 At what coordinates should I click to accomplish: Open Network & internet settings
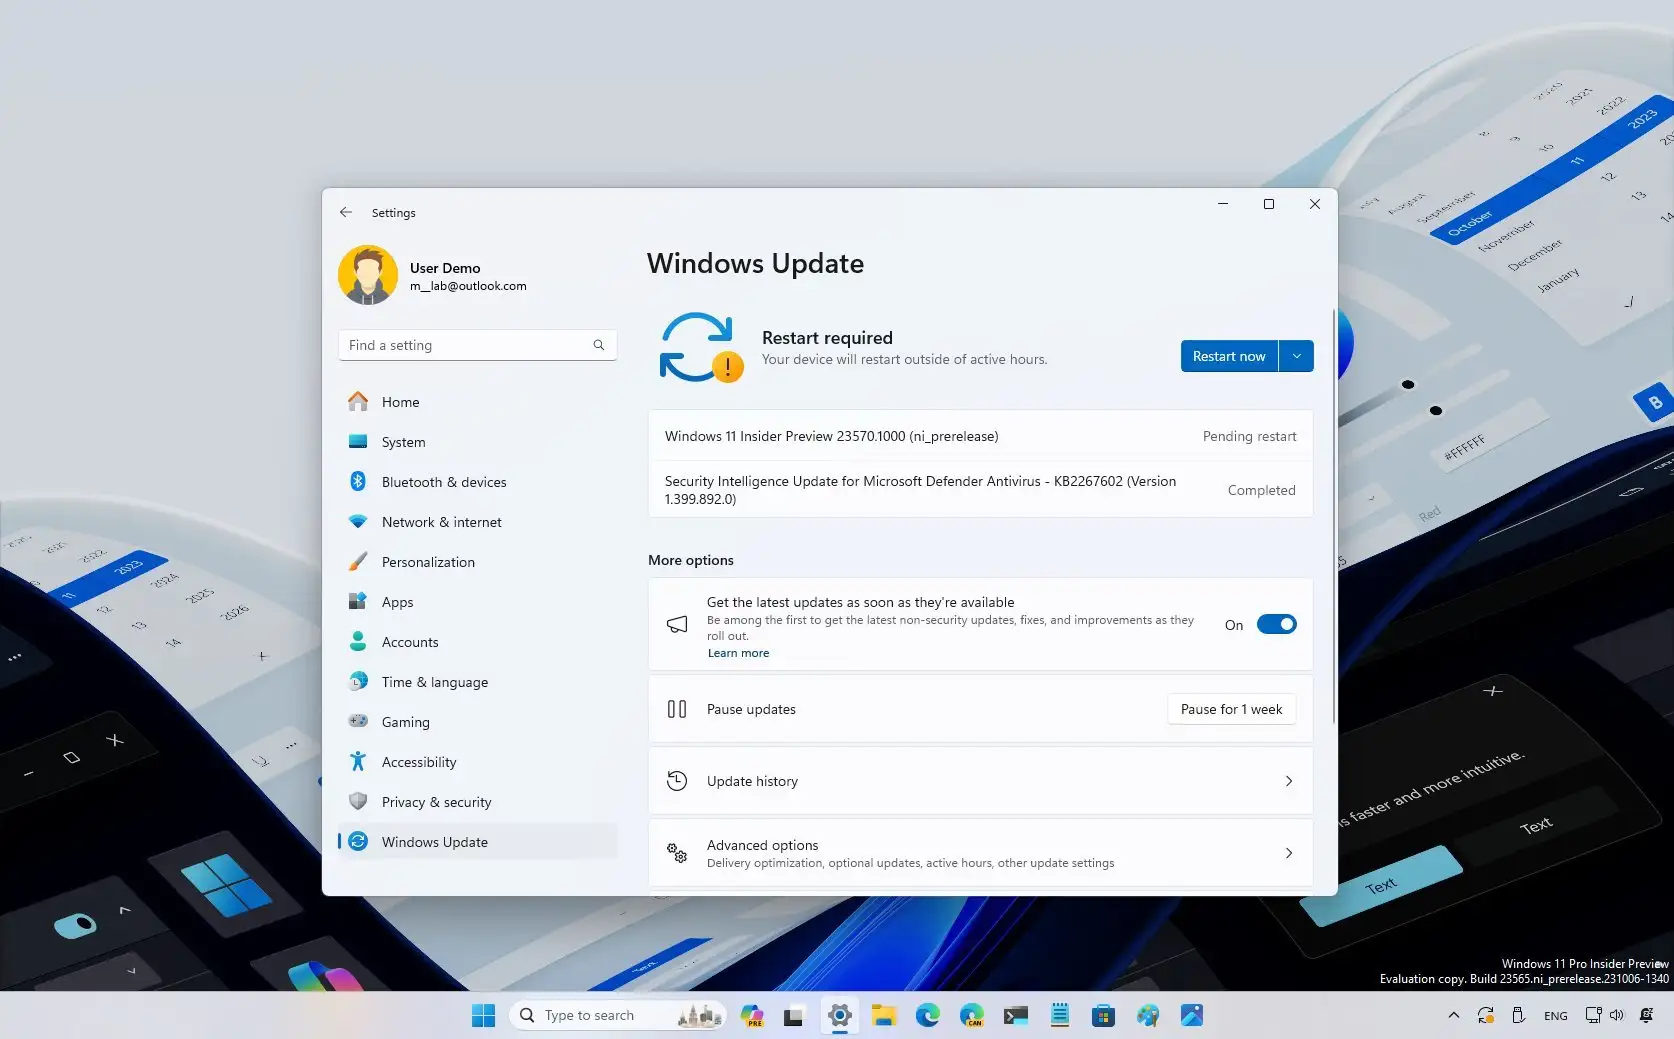[442, 521]
